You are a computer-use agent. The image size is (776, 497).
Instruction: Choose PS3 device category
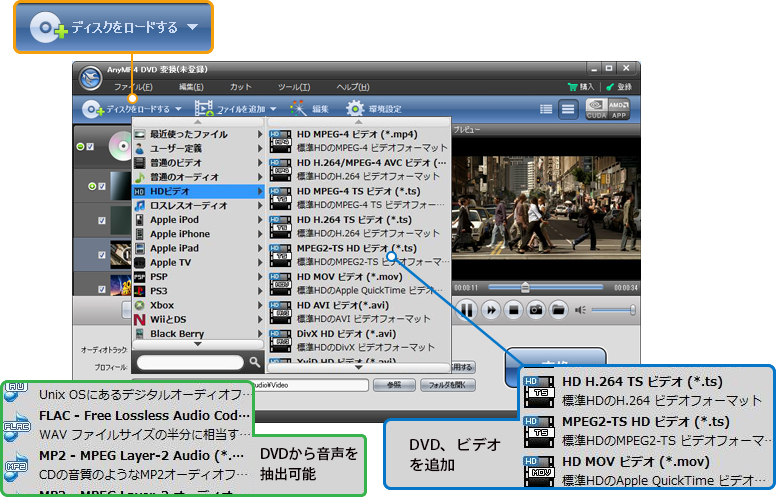coord(198,291)
